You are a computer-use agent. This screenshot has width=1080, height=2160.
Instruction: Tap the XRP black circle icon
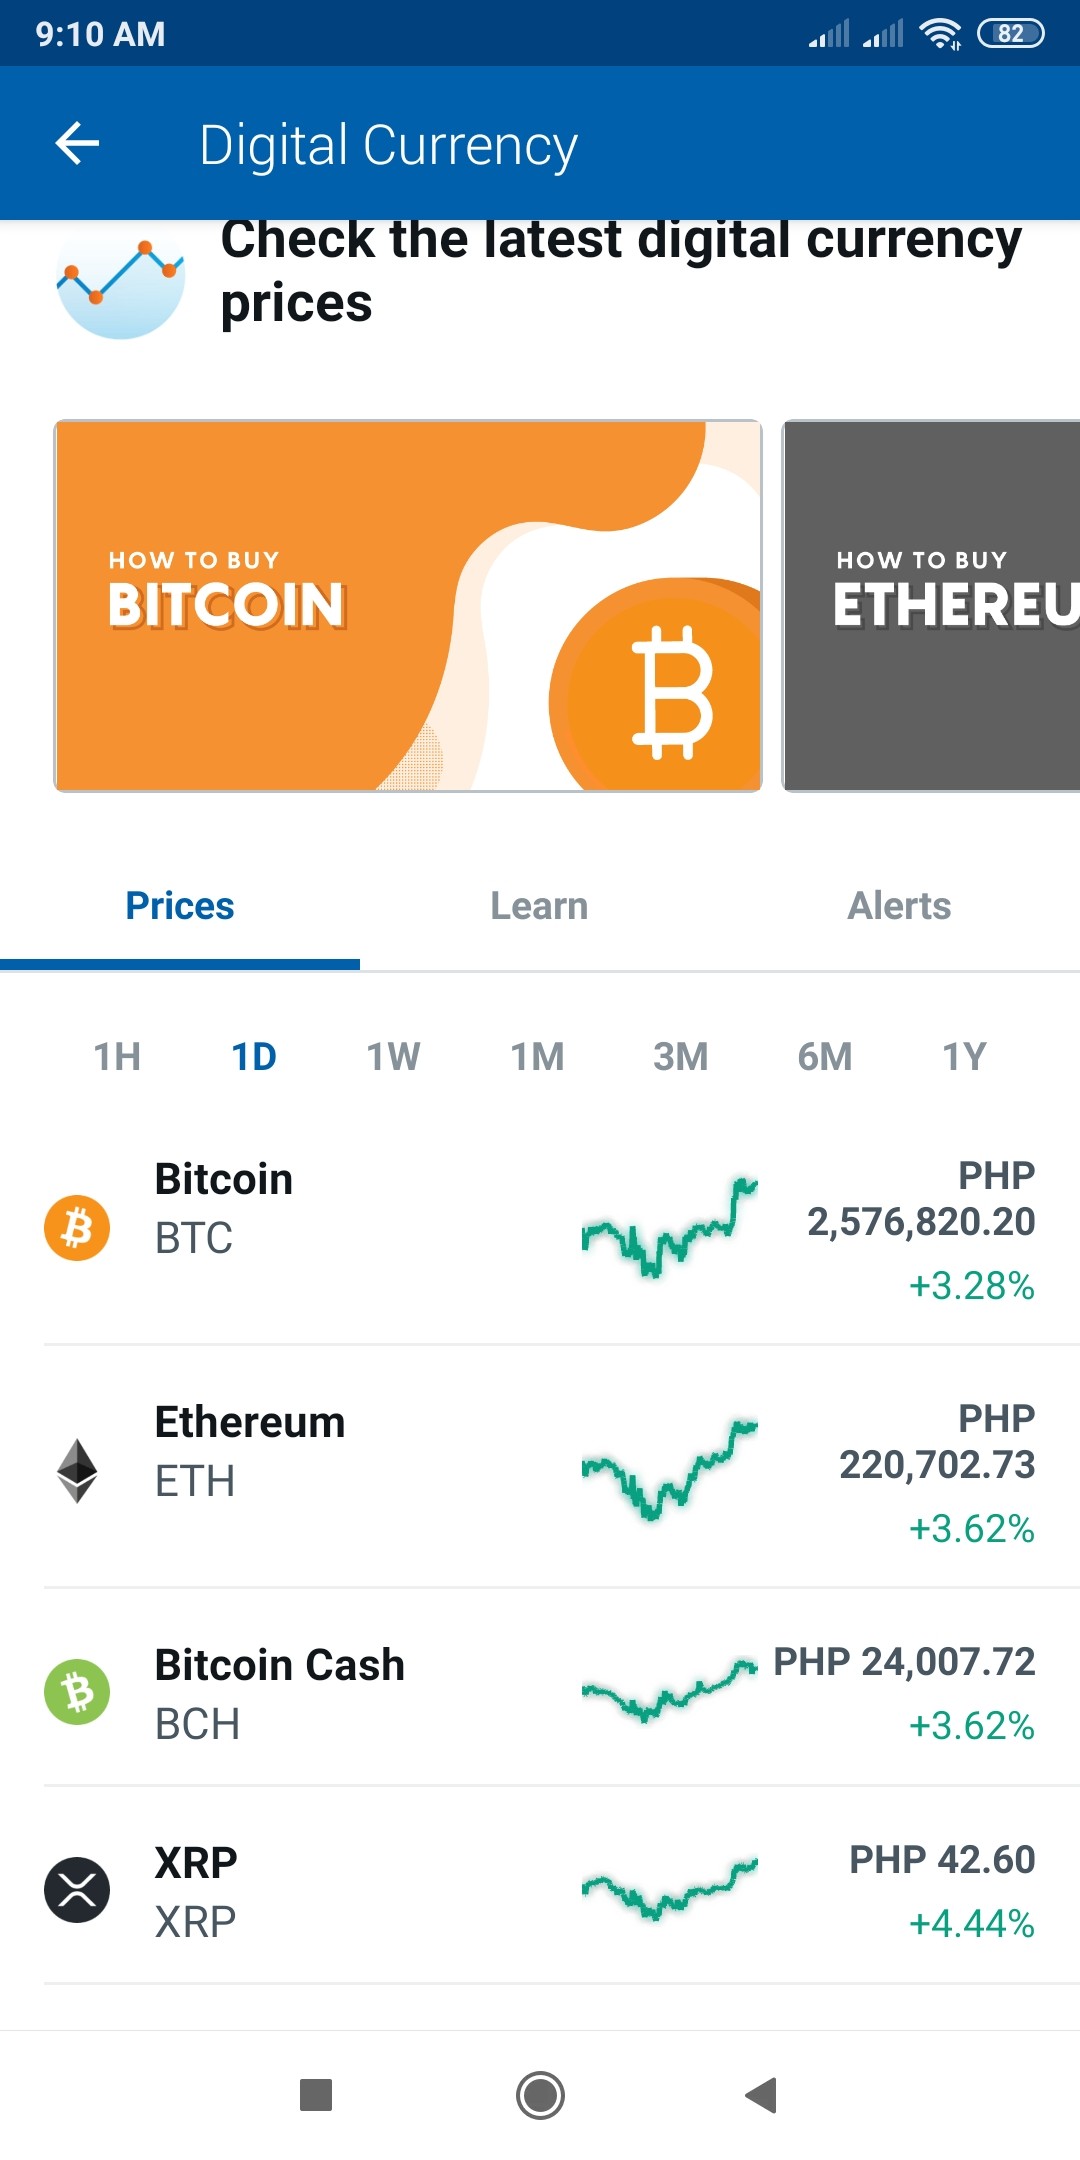[77, 1890]
